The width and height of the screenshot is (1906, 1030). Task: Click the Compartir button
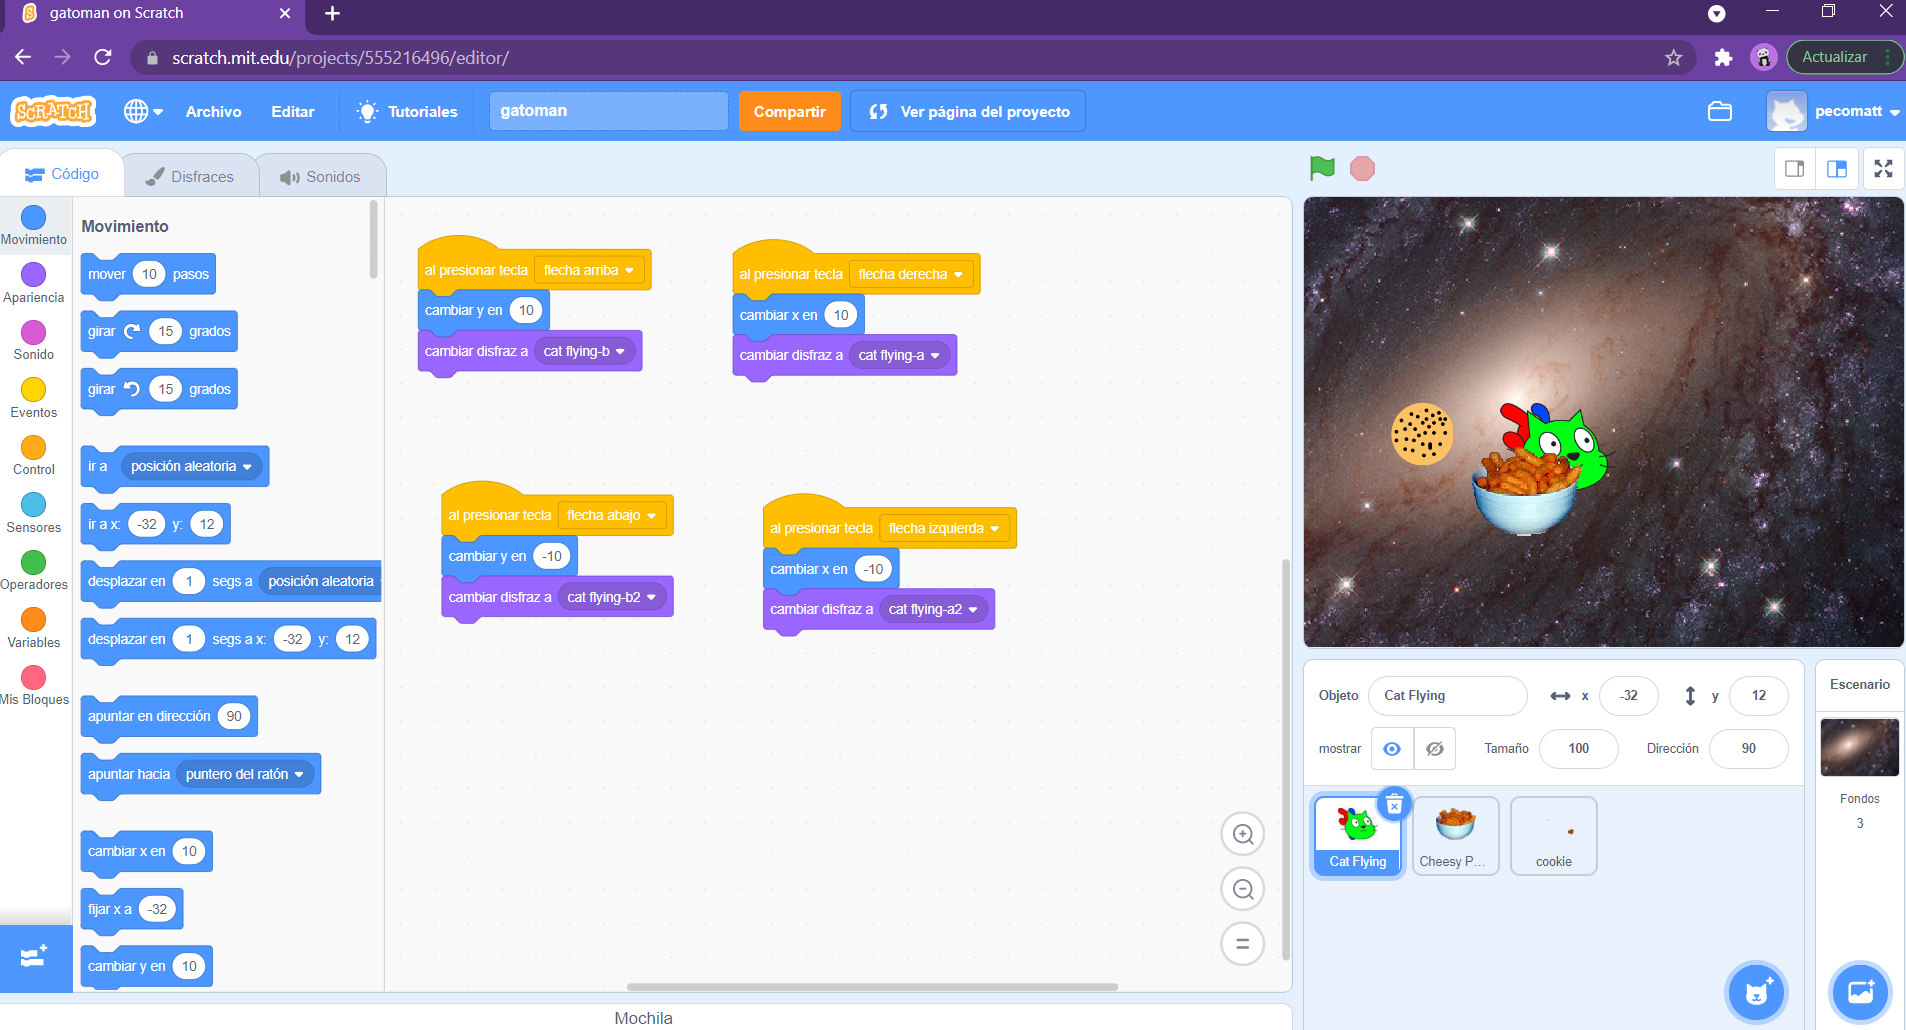pos(790,112)
